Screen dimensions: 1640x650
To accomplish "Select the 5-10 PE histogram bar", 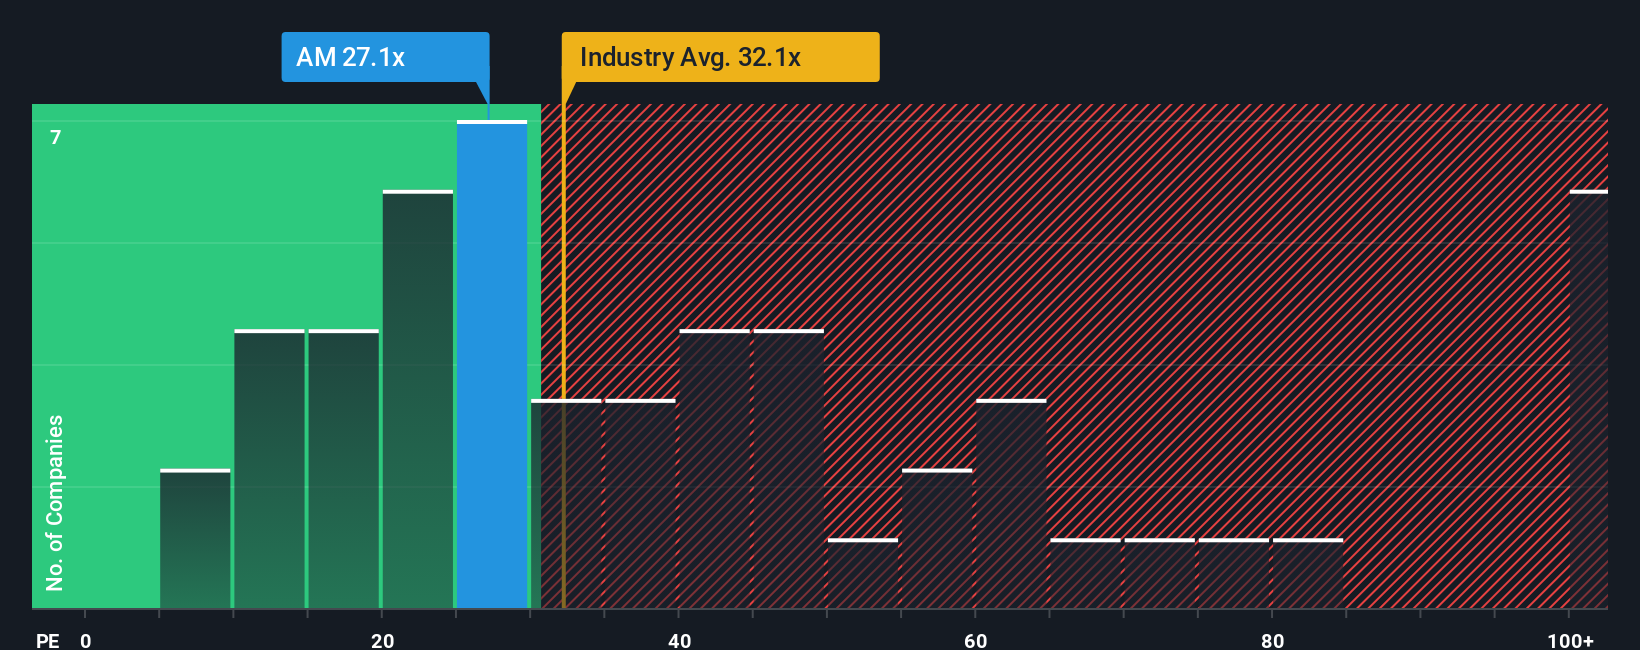I will tap(195, 538).
